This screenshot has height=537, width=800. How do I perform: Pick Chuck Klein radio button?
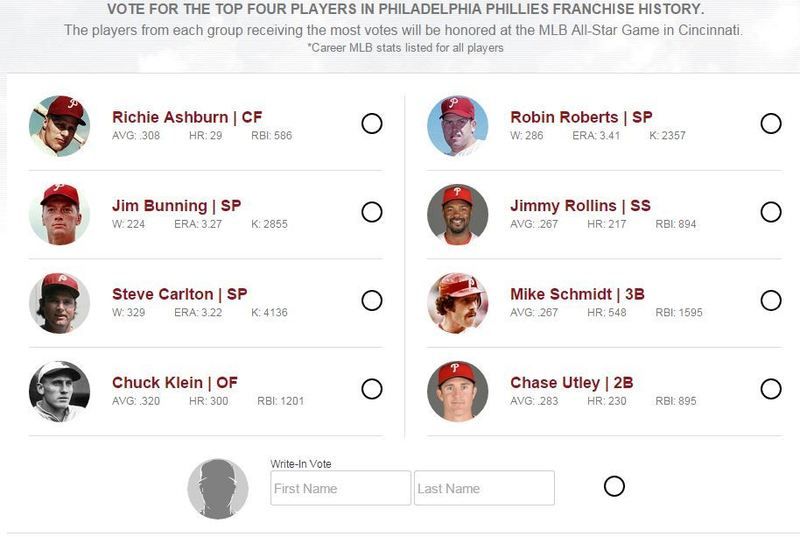click(x=372, y=389)
